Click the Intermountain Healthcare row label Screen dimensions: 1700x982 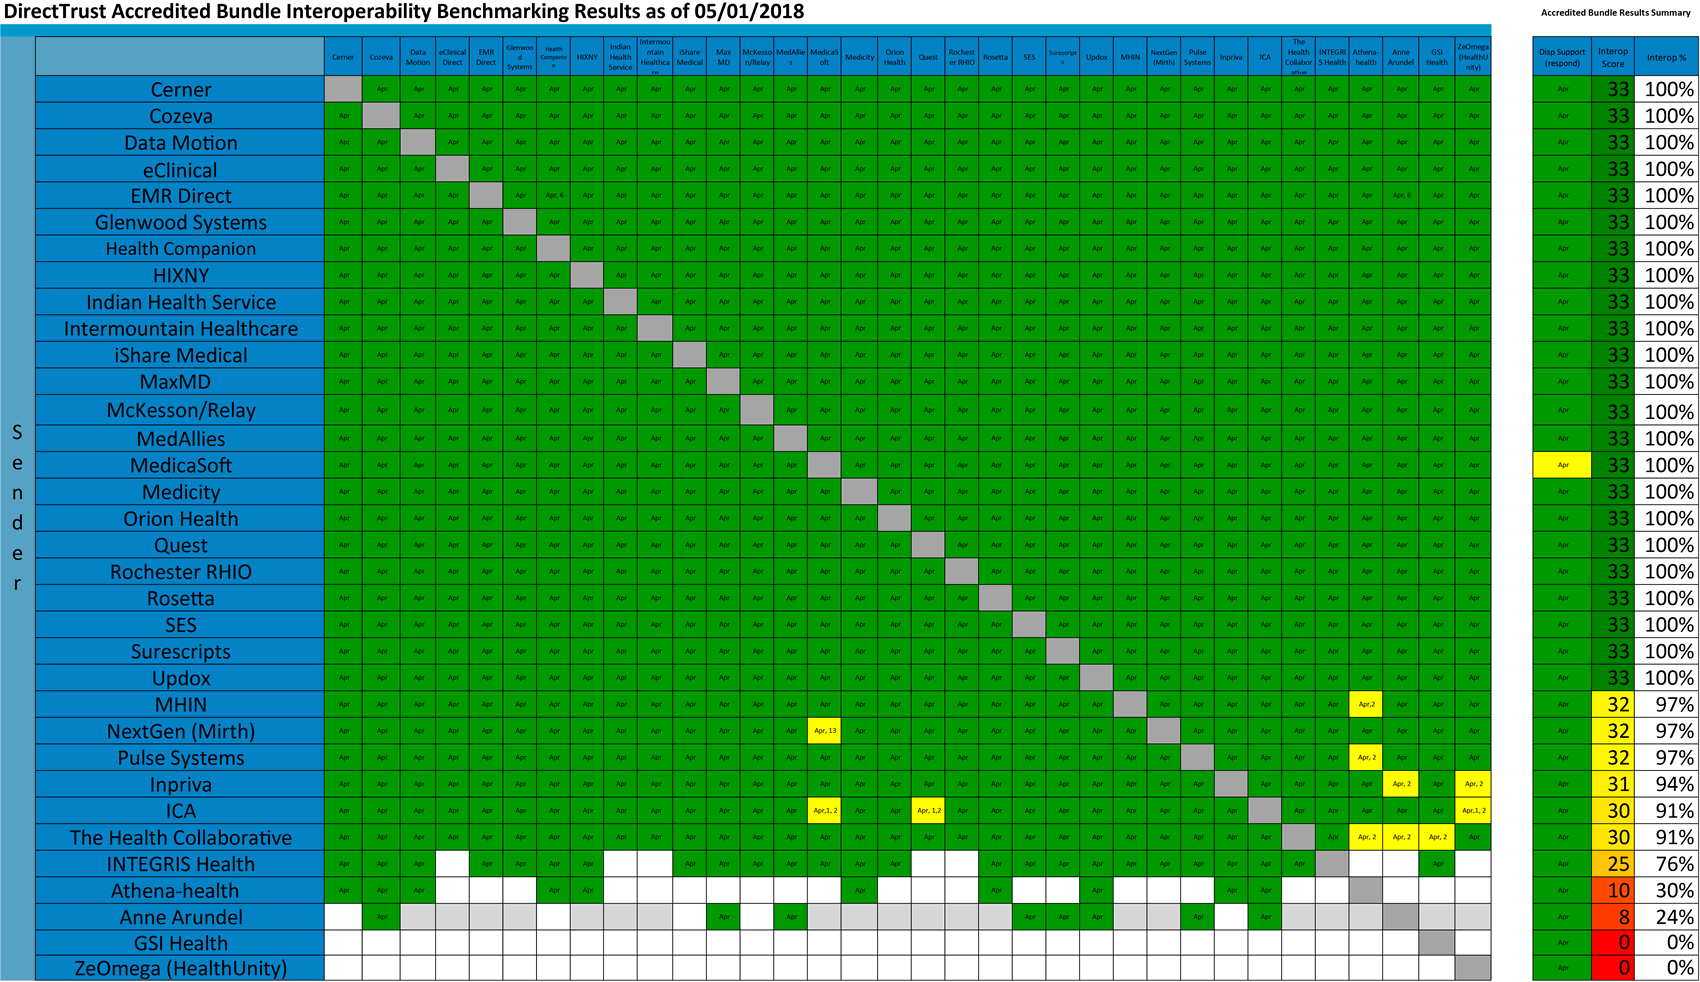pos(180,328)
